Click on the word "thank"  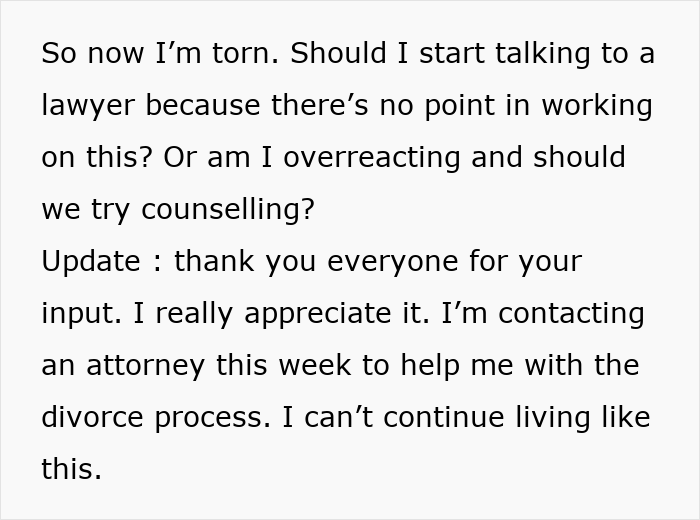click(214, 262)
